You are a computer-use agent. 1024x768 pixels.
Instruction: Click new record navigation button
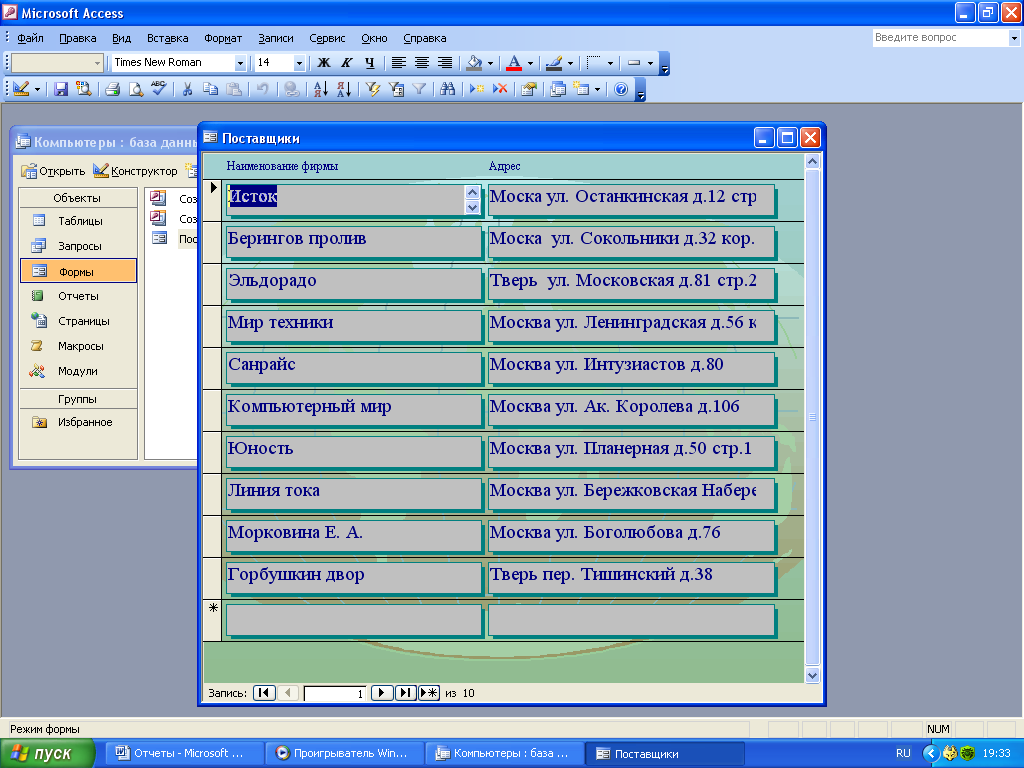(x=429, y=693)
